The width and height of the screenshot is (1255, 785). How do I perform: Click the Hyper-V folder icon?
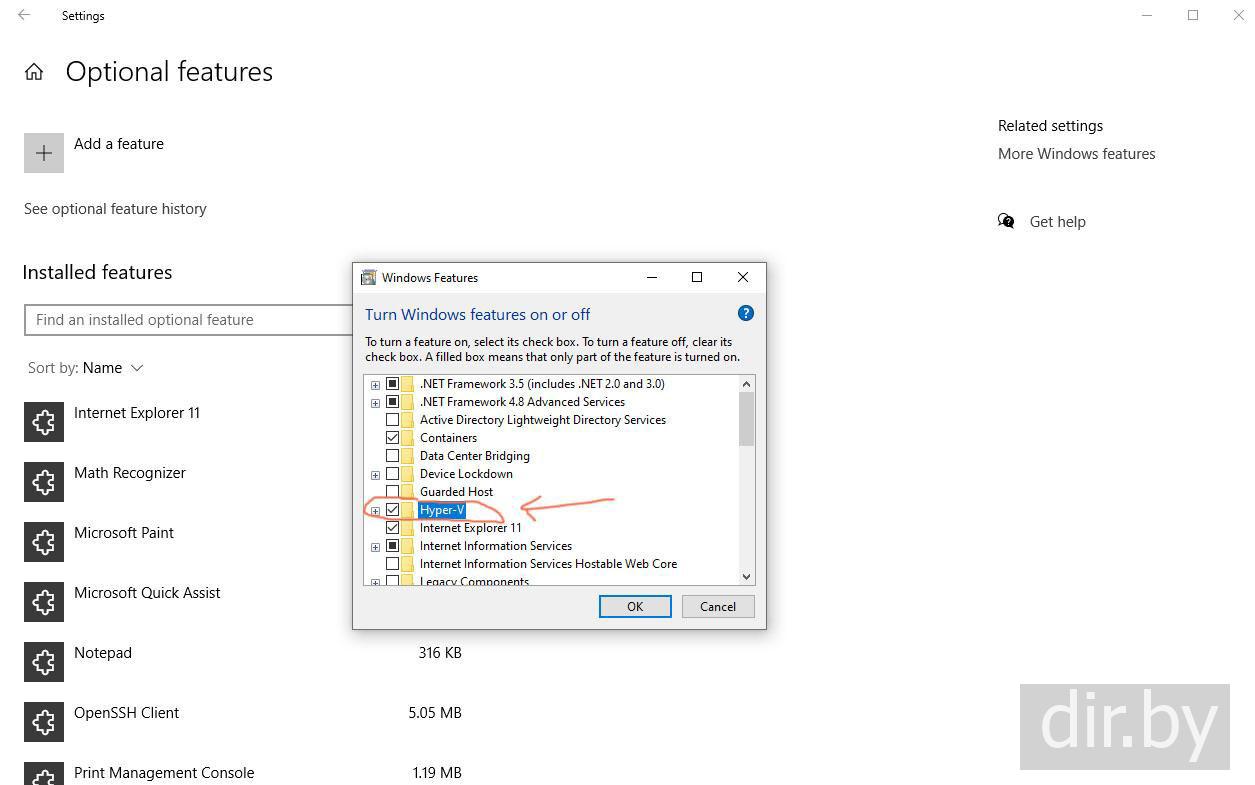407,510
